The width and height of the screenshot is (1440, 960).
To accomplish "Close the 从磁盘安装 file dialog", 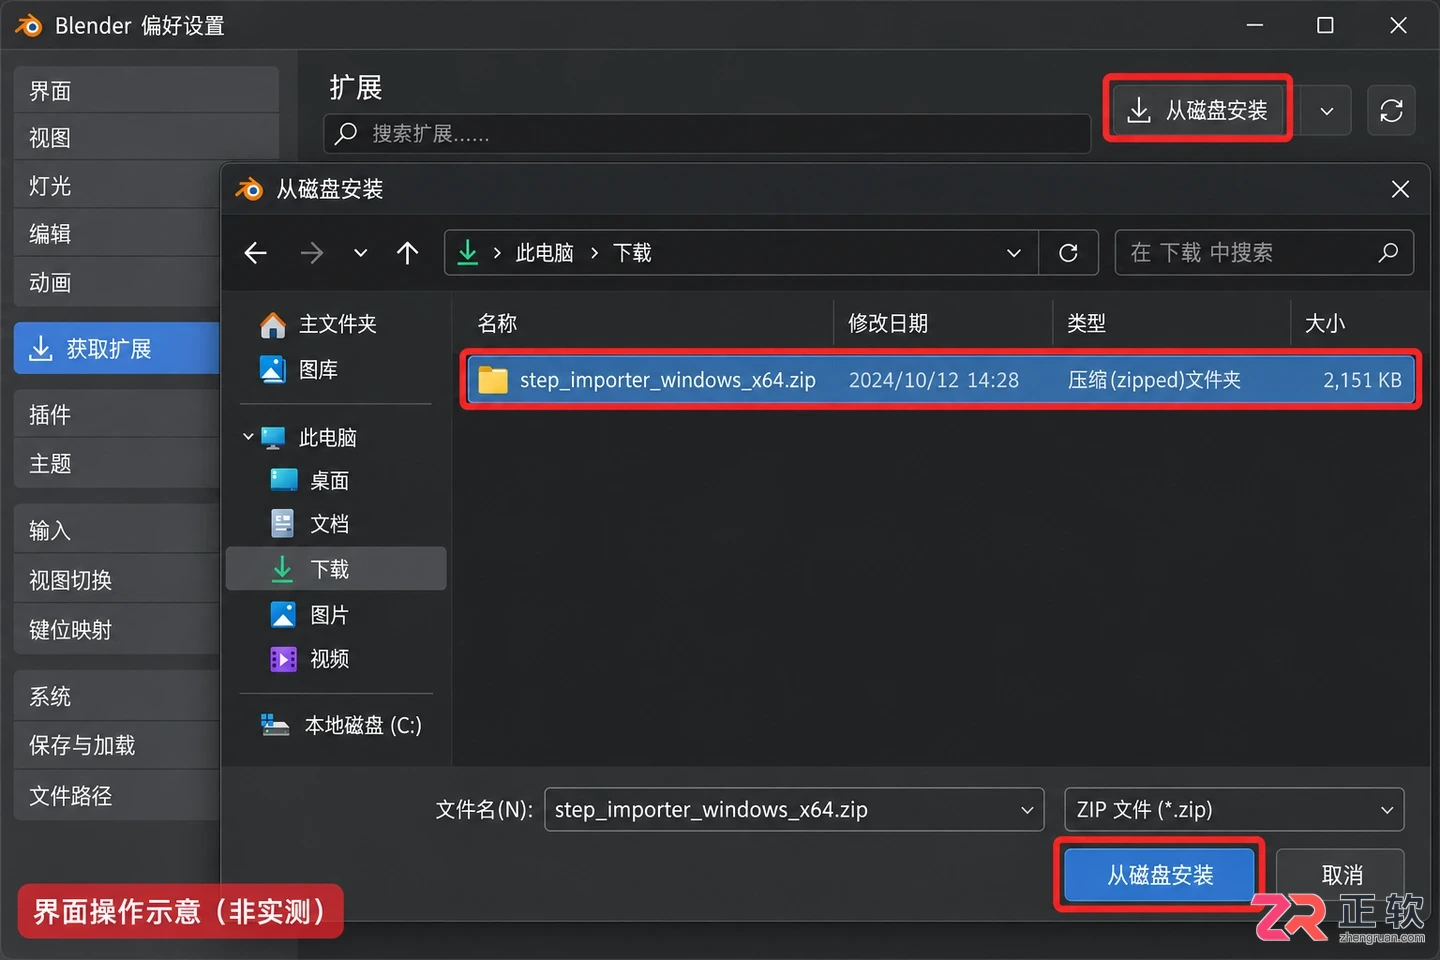I will click(x=1400, y=189).
